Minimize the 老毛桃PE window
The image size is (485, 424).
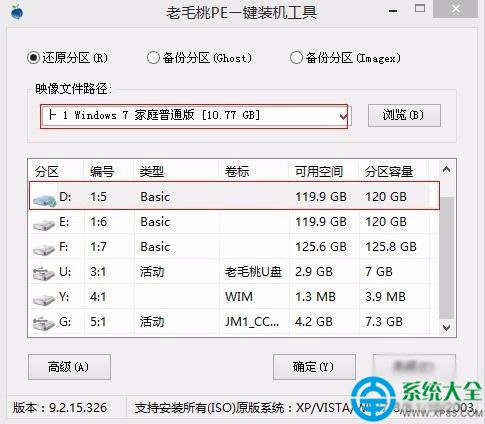393,11
